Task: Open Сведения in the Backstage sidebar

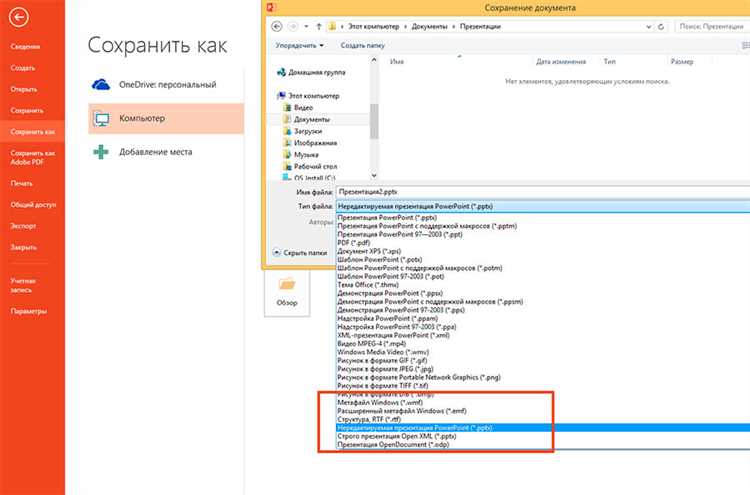Action: point(25,47)
